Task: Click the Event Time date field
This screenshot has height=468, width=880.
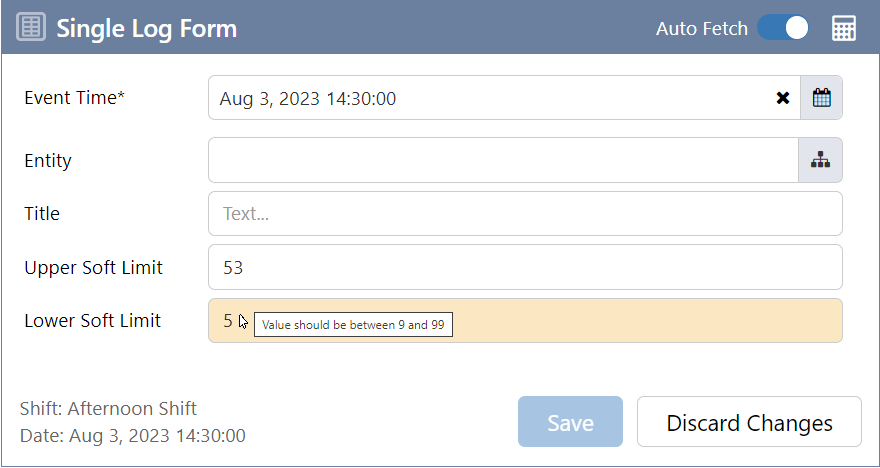Action: (x=490, y=98)
